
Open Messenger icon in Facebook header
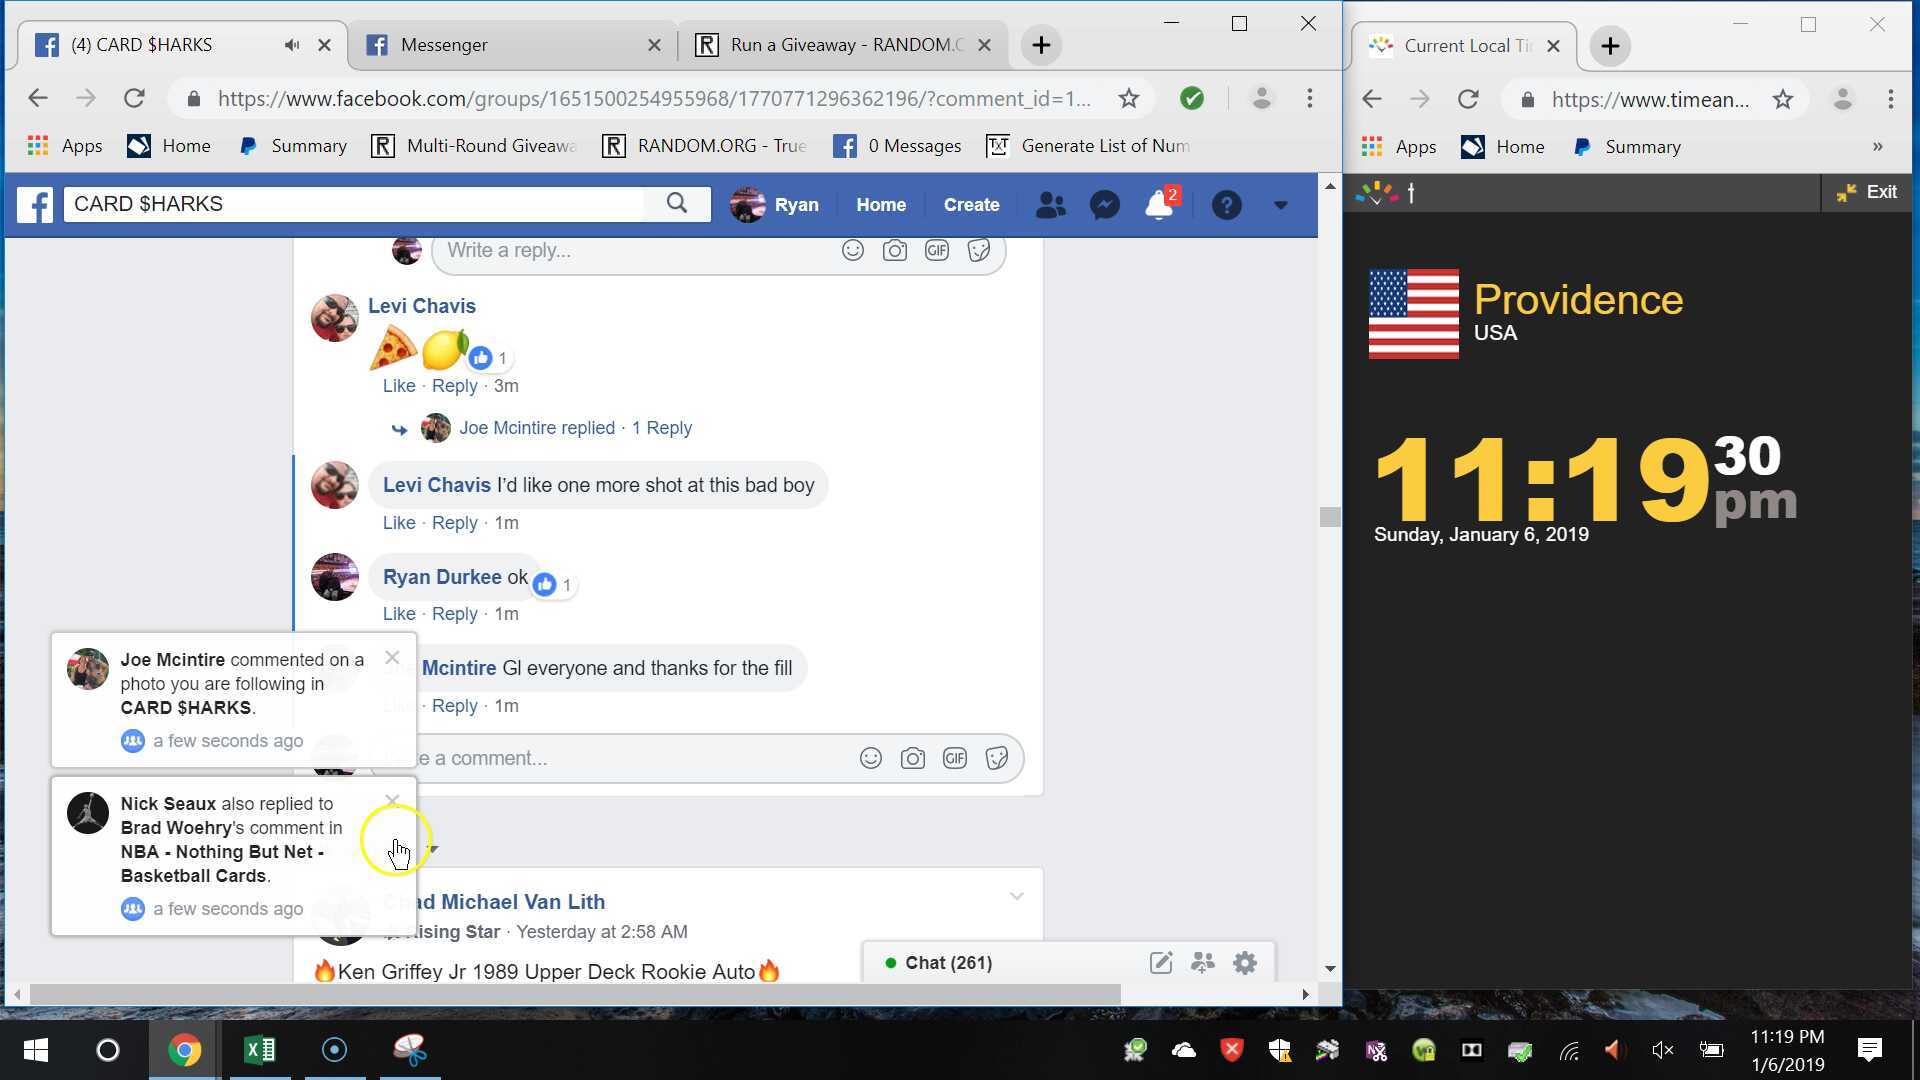pos(1104,205)
